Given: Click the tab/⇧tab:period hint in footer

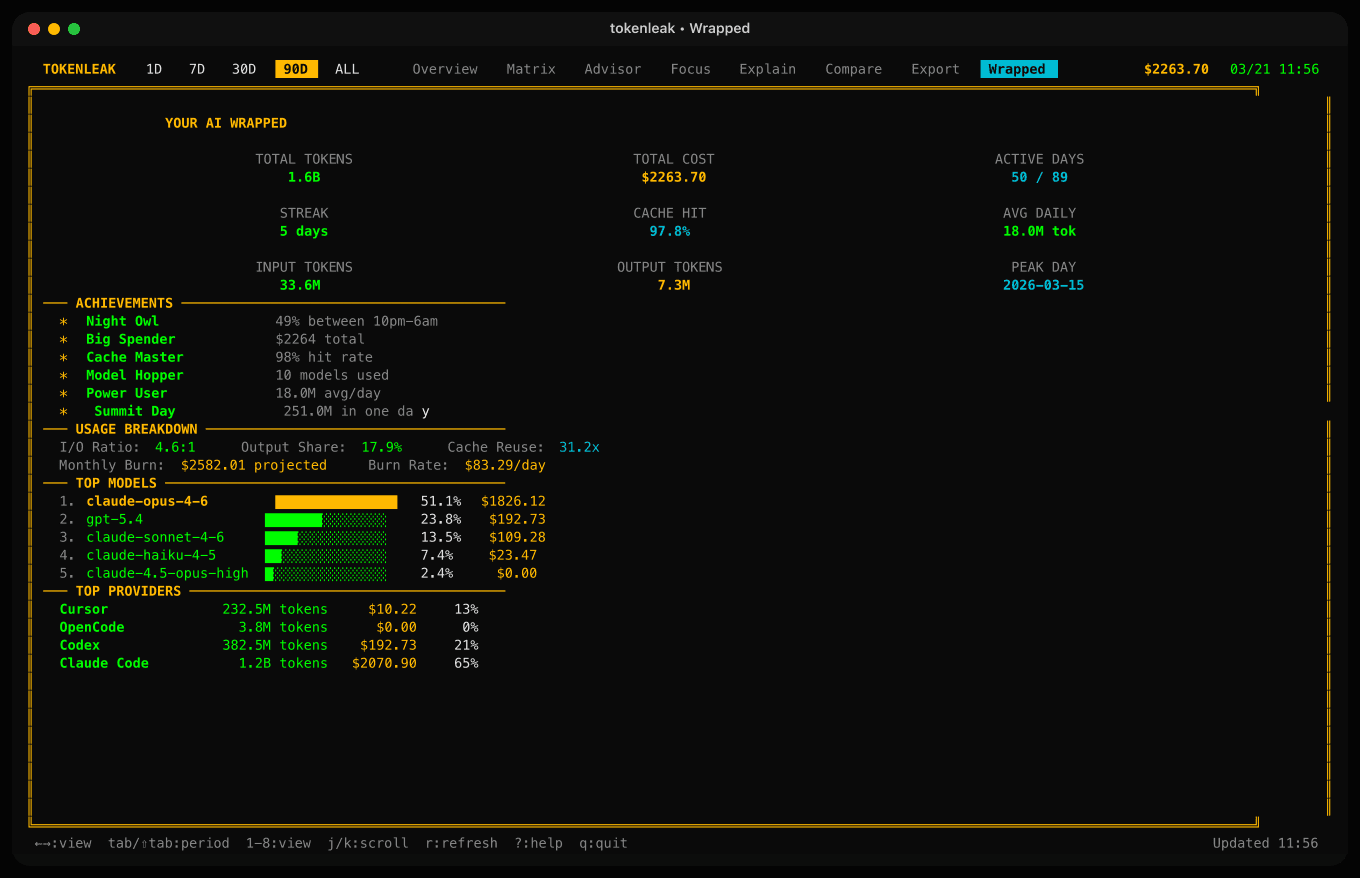Looking at the screenshot, I should (169, 843).
